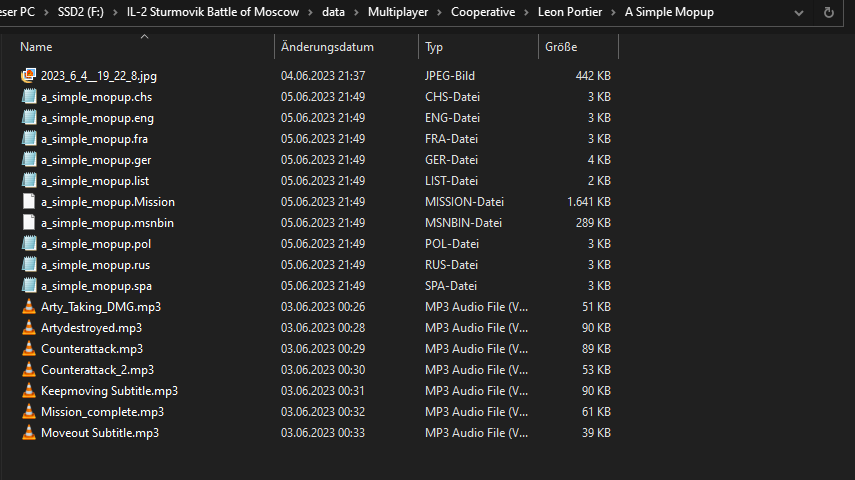Click the VLC icon for Arty_Taking_DMG.mp3
Viewport: 855px width, 480px height.
pyautogui.click(x=29, y=307)
